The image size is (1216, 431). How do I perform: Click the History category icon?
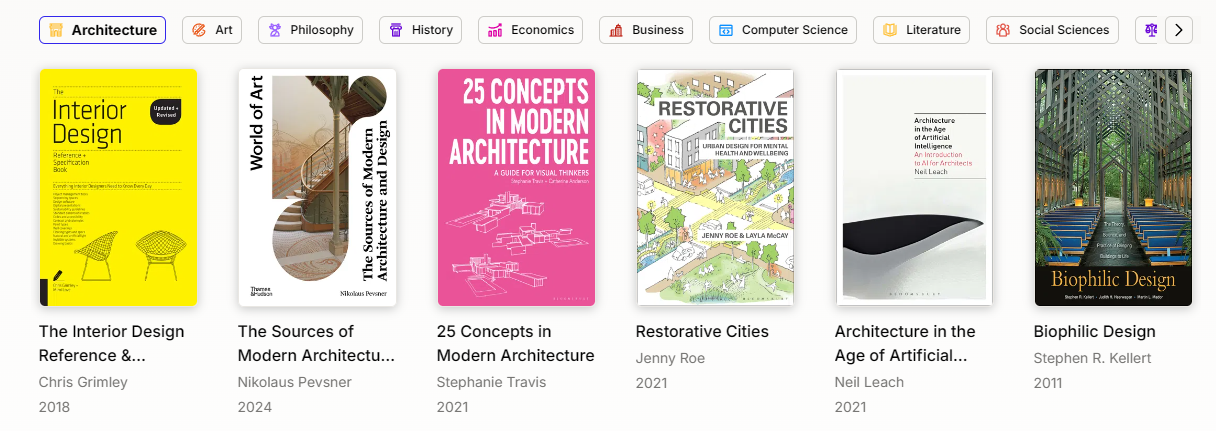point(396,30)
